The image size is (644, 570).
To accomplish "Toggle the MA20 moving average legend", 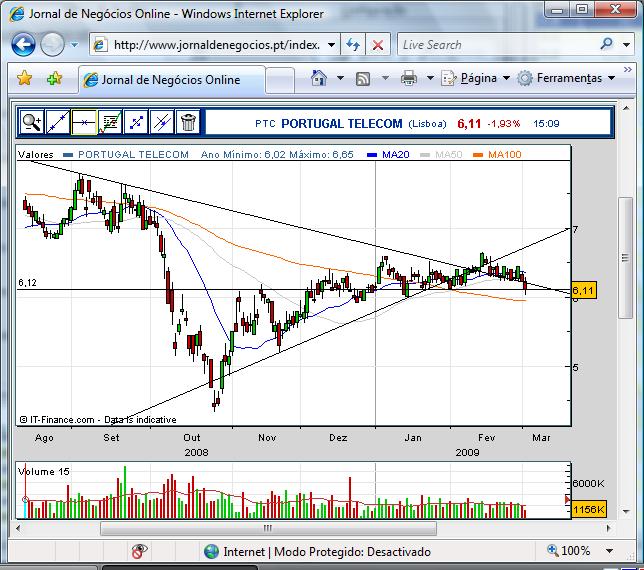I will tap(388, 155).
